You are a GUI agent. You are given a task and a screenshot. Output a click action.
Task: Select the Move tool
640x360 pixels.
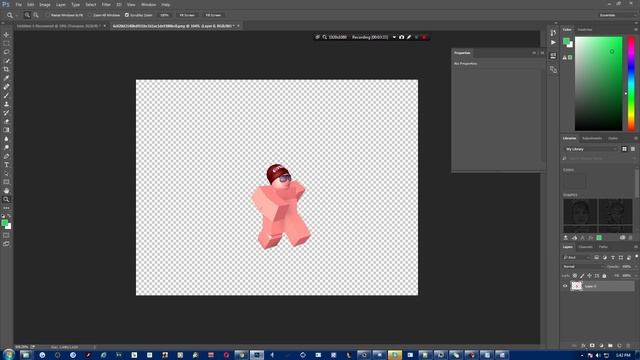click(6, 35)
